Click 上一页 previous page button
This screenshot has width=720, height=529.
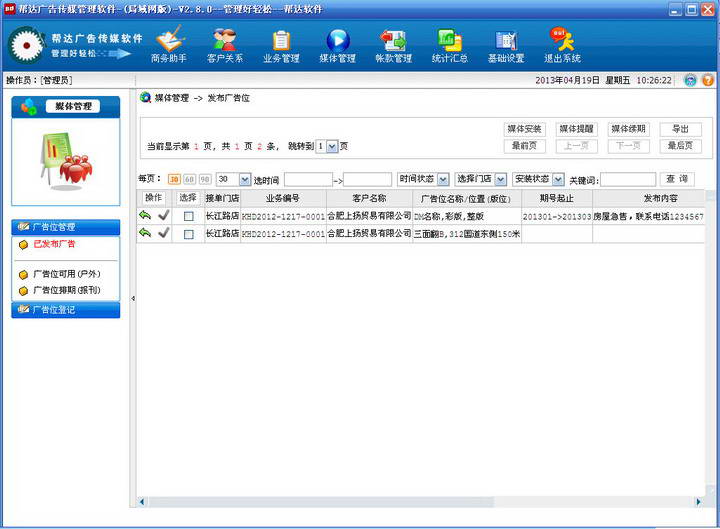(x=576, y=146)
